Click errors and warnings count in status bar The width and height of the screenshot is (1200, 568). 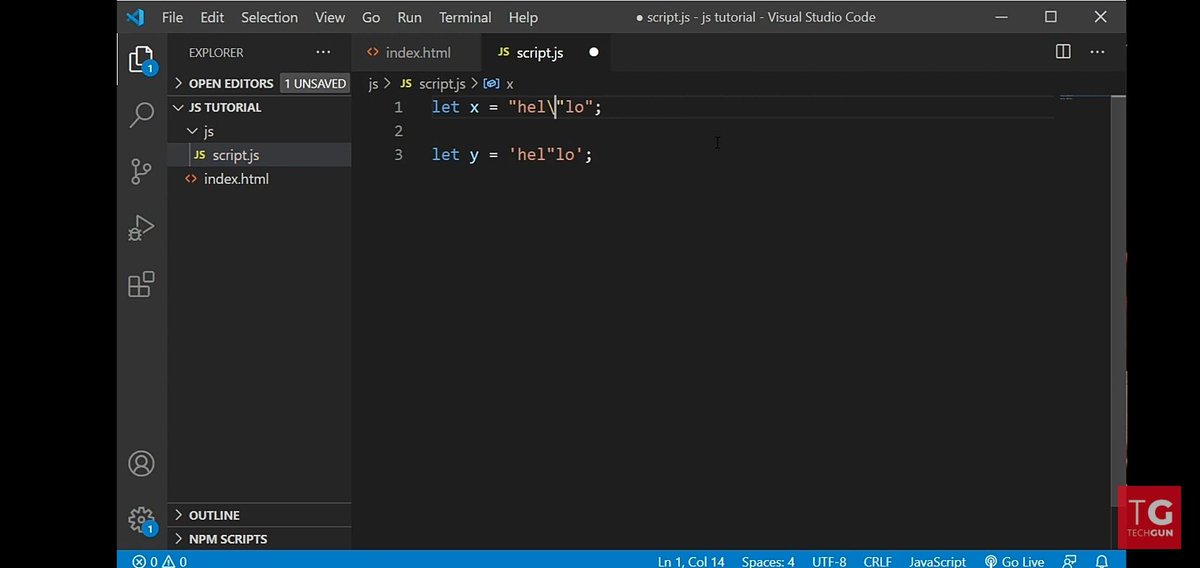click(x=160, y=561)
